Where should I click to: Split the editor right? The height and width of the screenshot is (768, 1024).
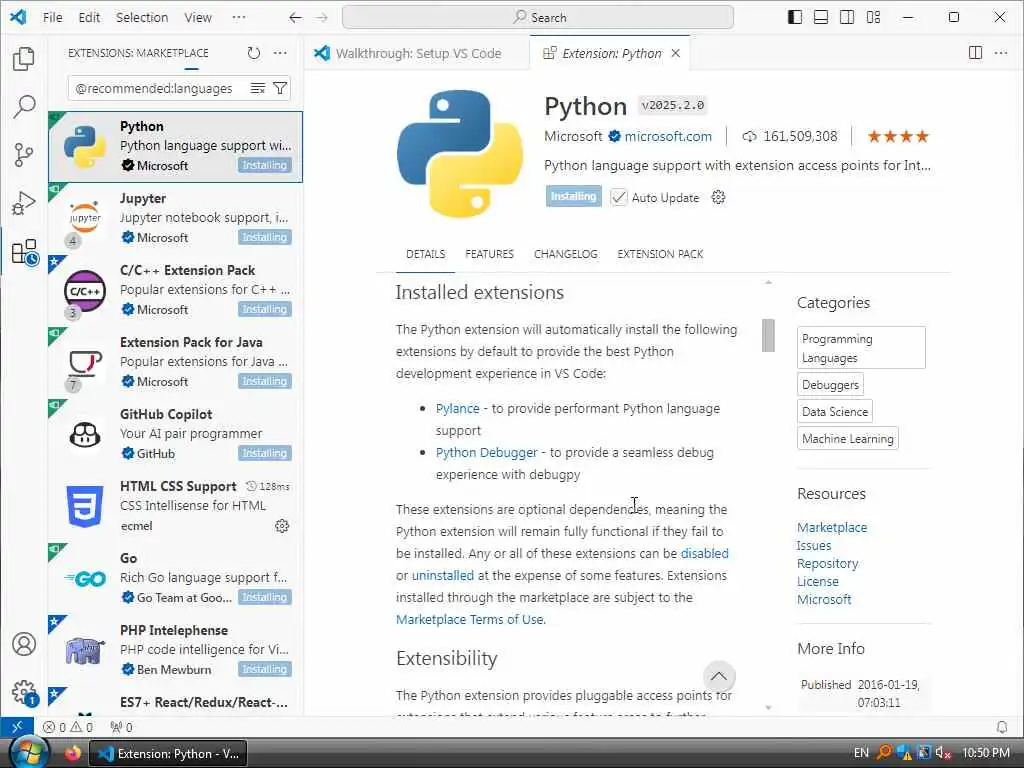pos(975,53)
